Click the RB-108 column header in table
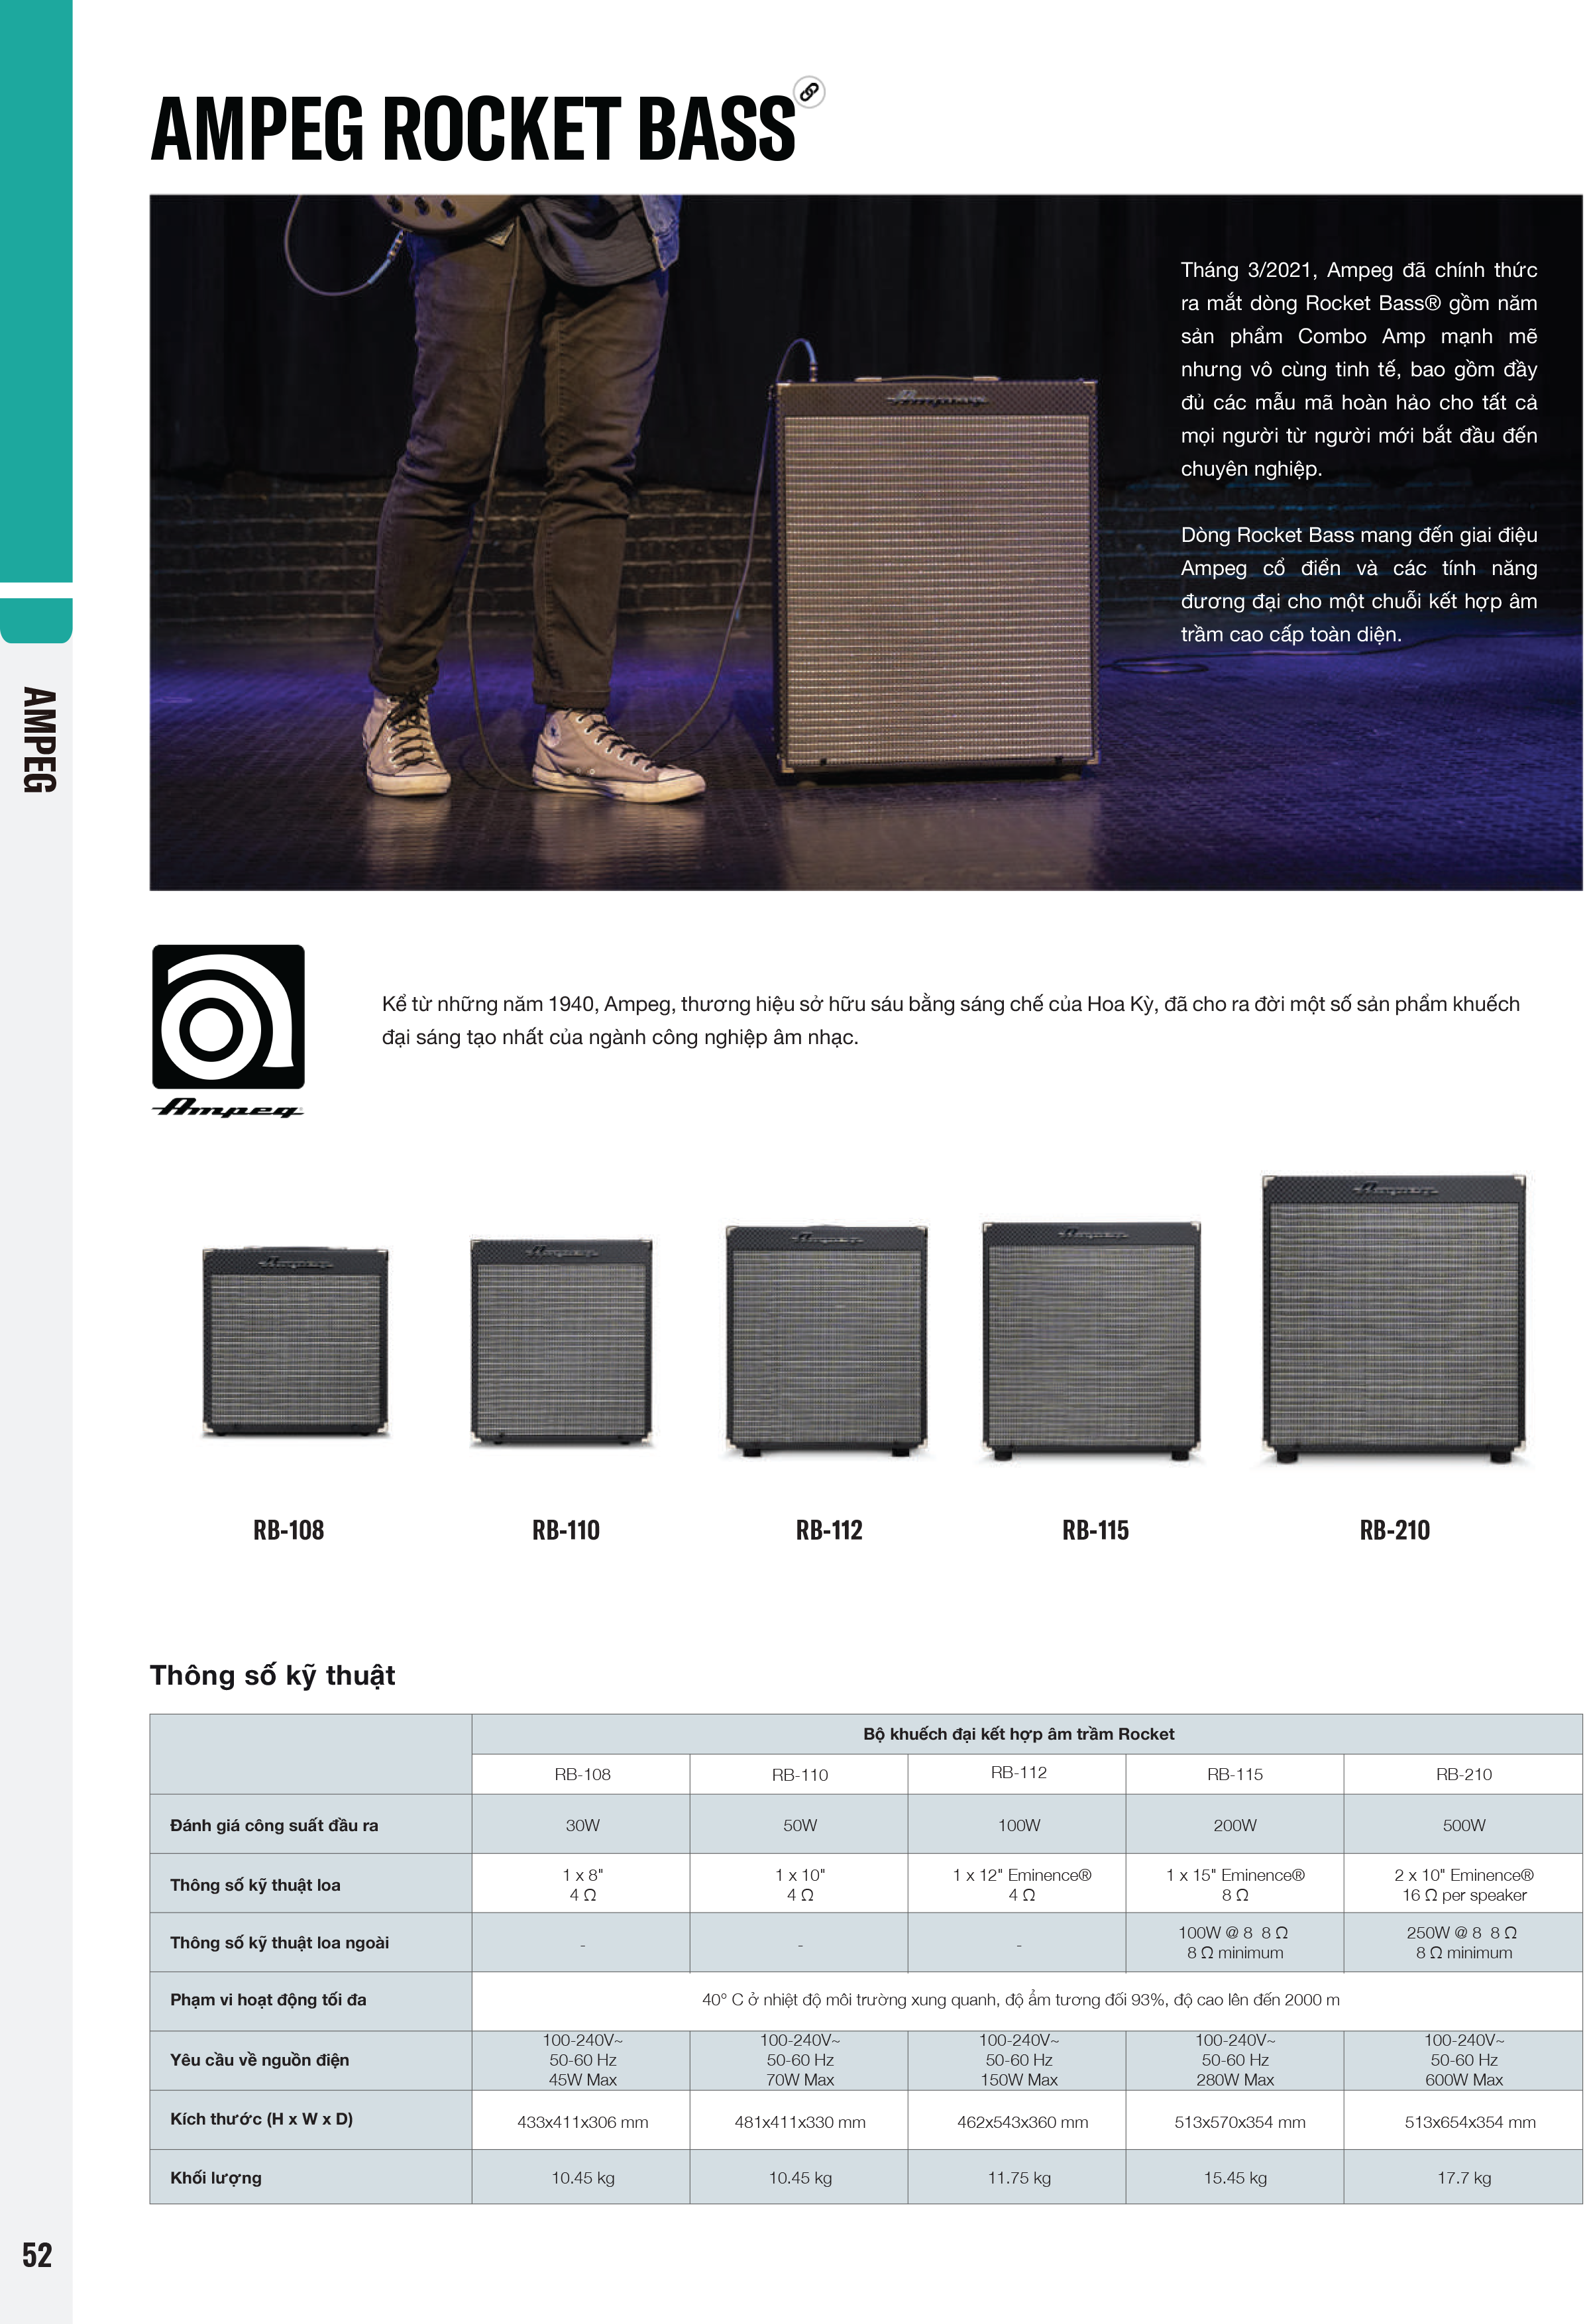This screenshot has width=1589, height=2324. (582, 1774)
